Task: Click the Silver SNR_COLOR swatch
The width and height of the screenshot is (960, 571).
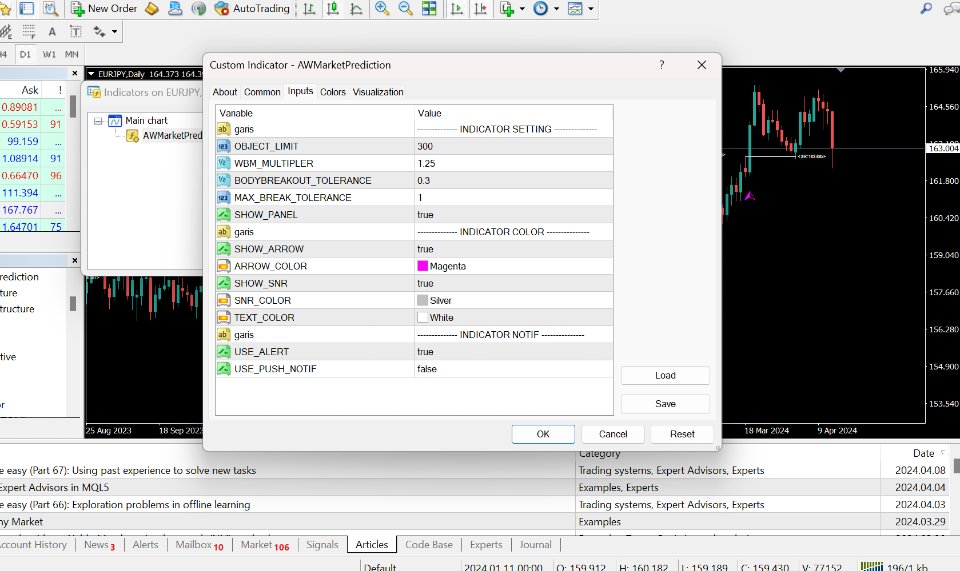Action: coord(422,300)
